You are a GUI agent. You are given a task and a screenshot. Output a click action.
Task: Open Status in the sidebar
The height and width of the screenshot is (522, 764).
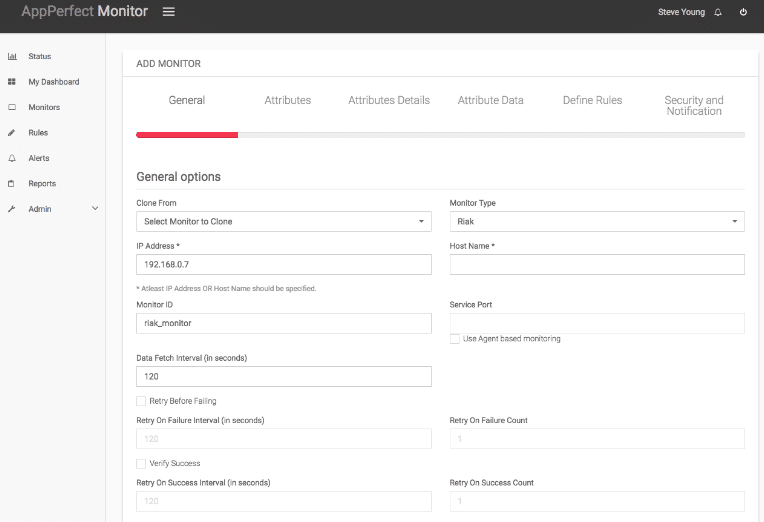39,57
